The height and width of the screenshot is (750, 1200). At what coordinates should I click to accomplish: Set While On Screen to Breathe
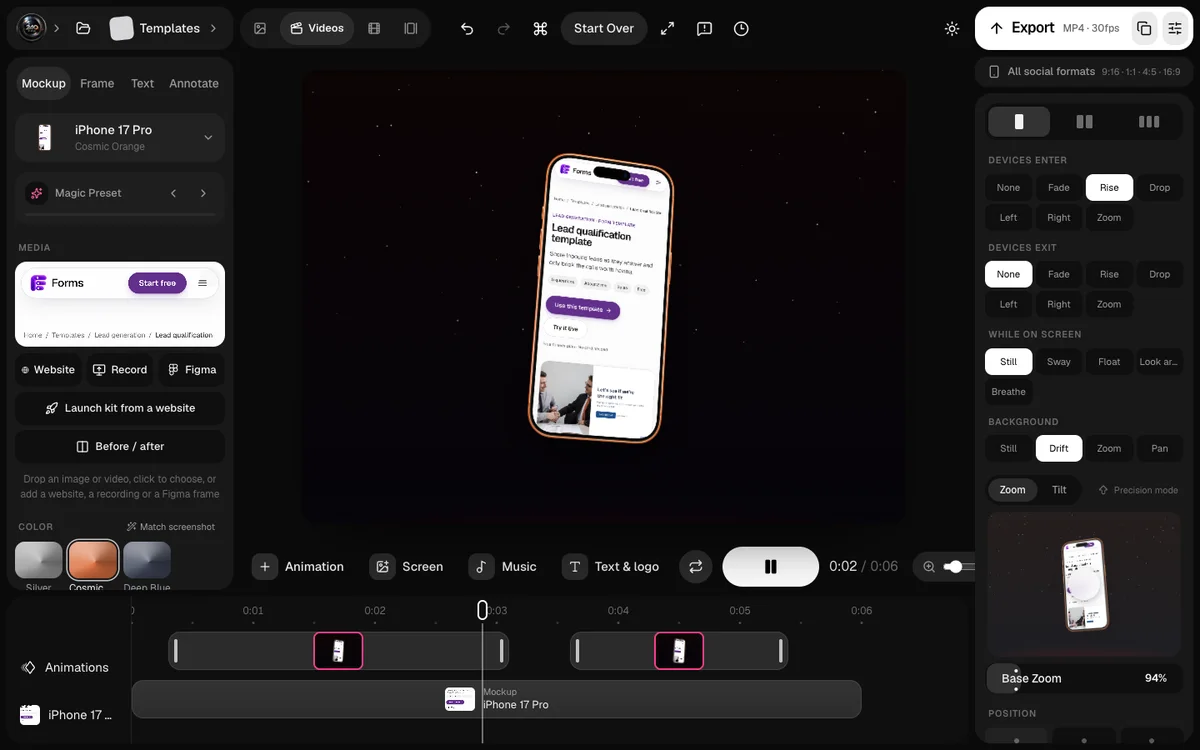1008,391
